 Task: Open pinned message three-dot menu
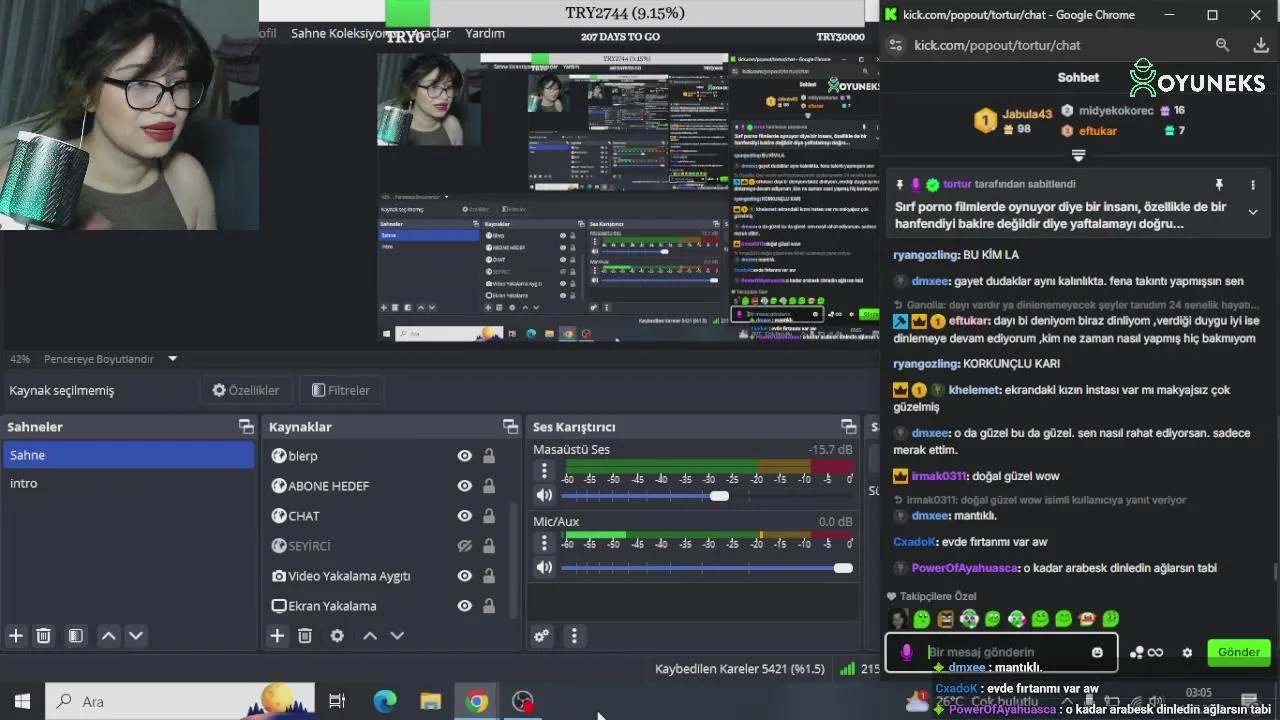tap(1252, 185)
